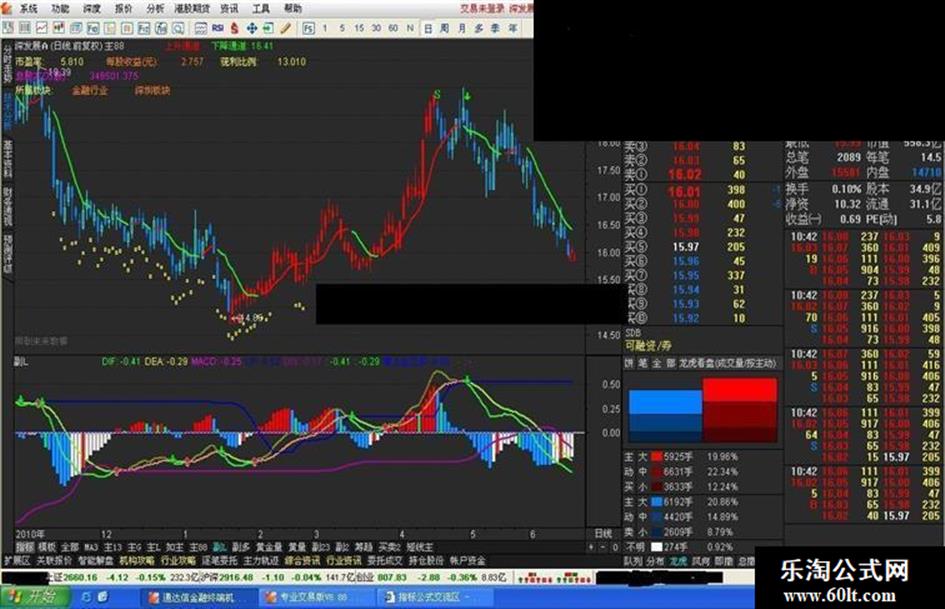945x609 pixels.
Task: Click the 买⑤ price 15.97
Action: (686, 247)
